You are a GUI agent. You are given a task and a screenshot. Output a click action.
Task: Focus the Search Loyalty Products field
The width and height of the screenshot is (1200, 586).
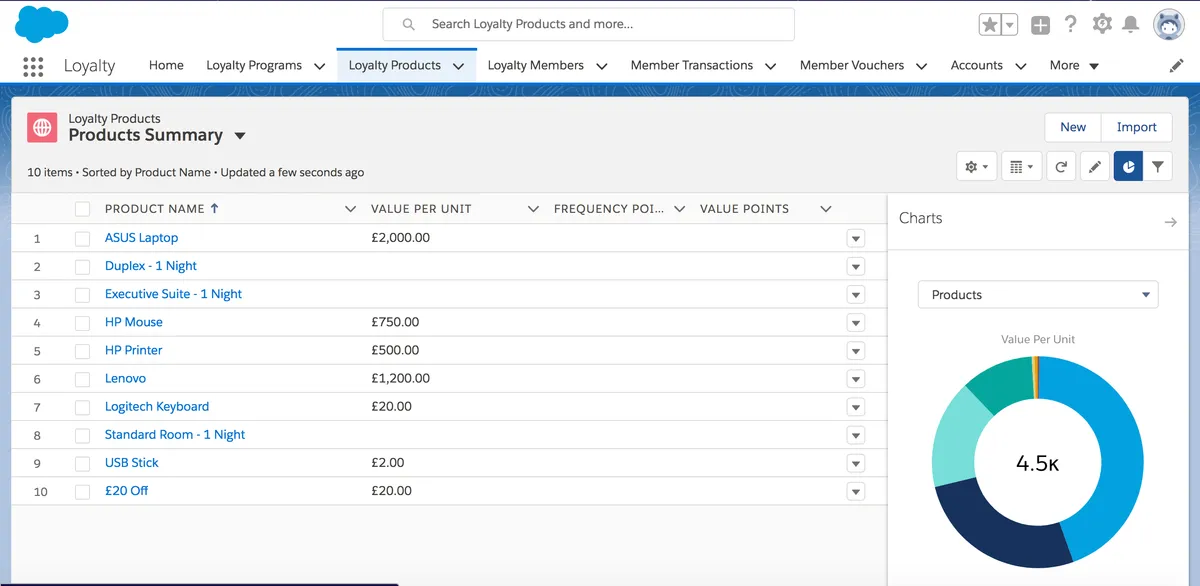tap(589, 24)
